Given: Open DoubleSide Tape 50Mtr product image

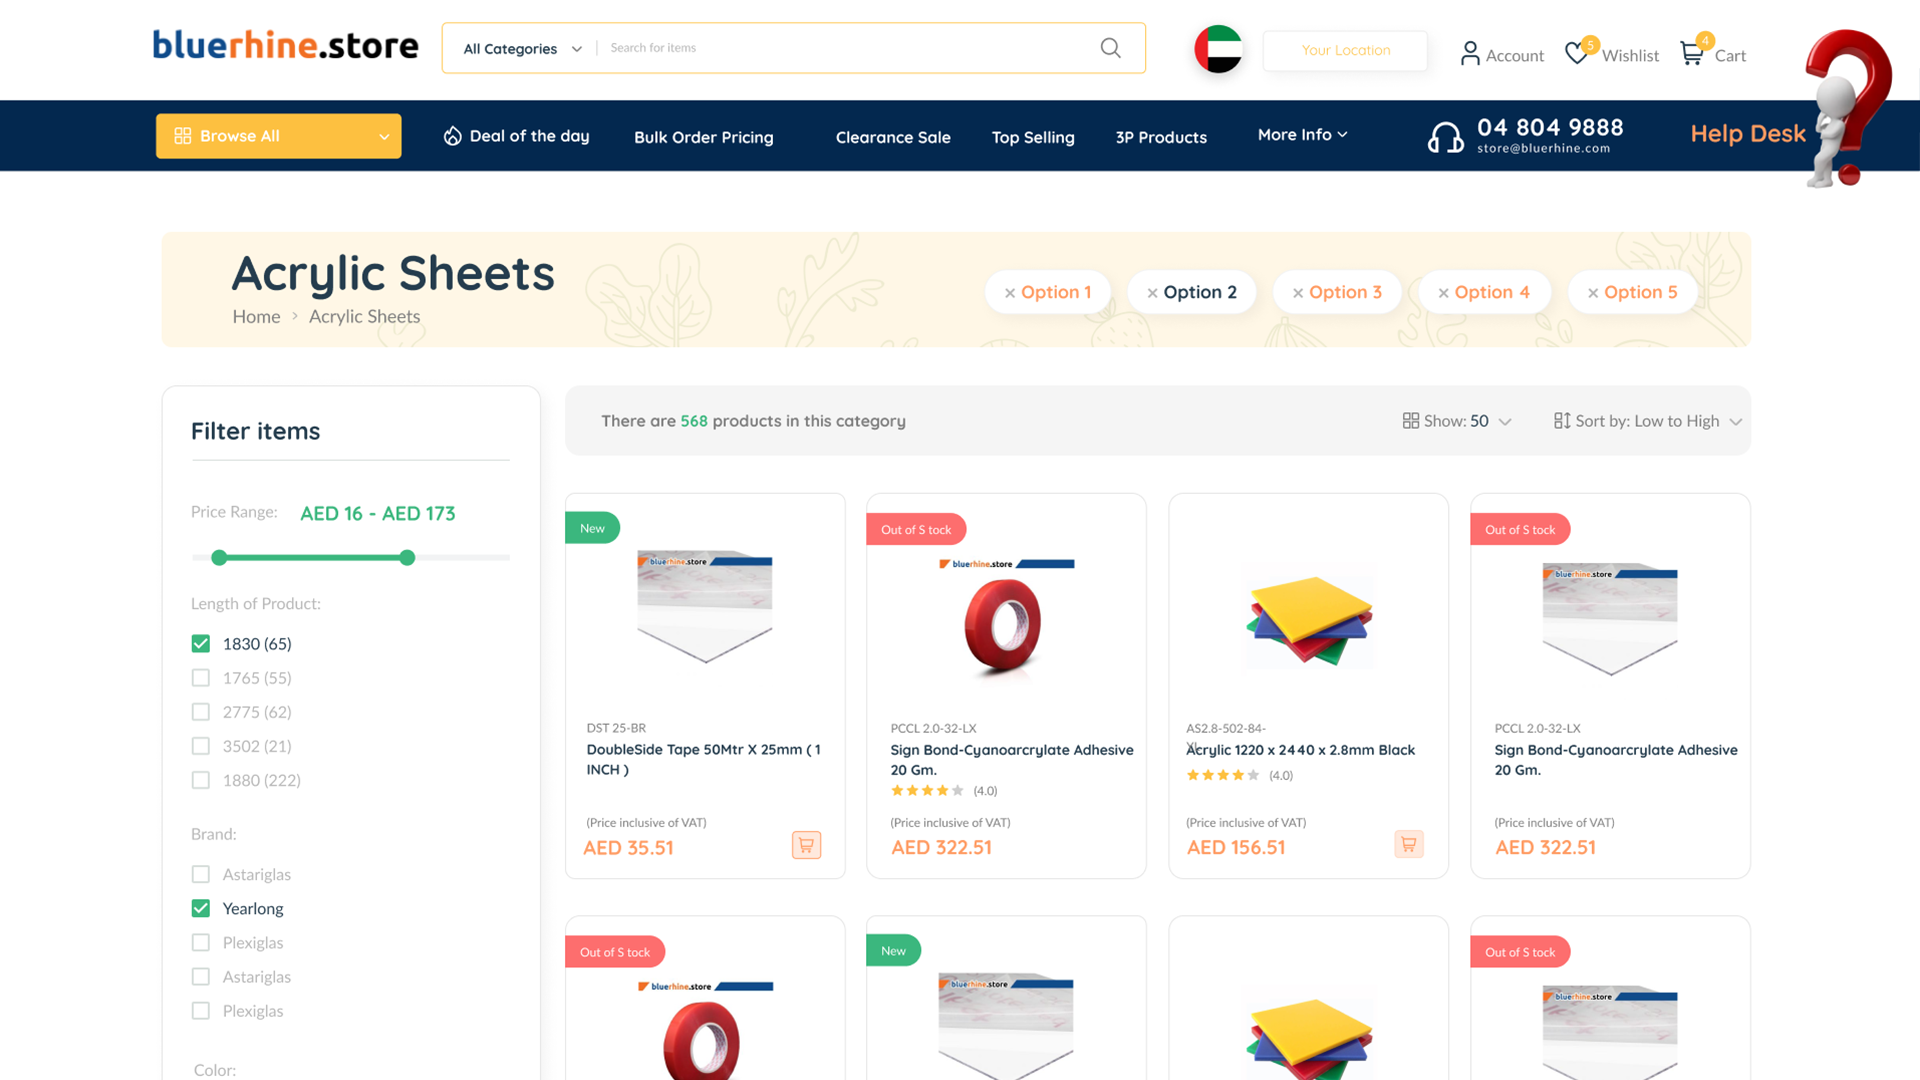Looking at the screenshot, I should click(x=705, y=606).
